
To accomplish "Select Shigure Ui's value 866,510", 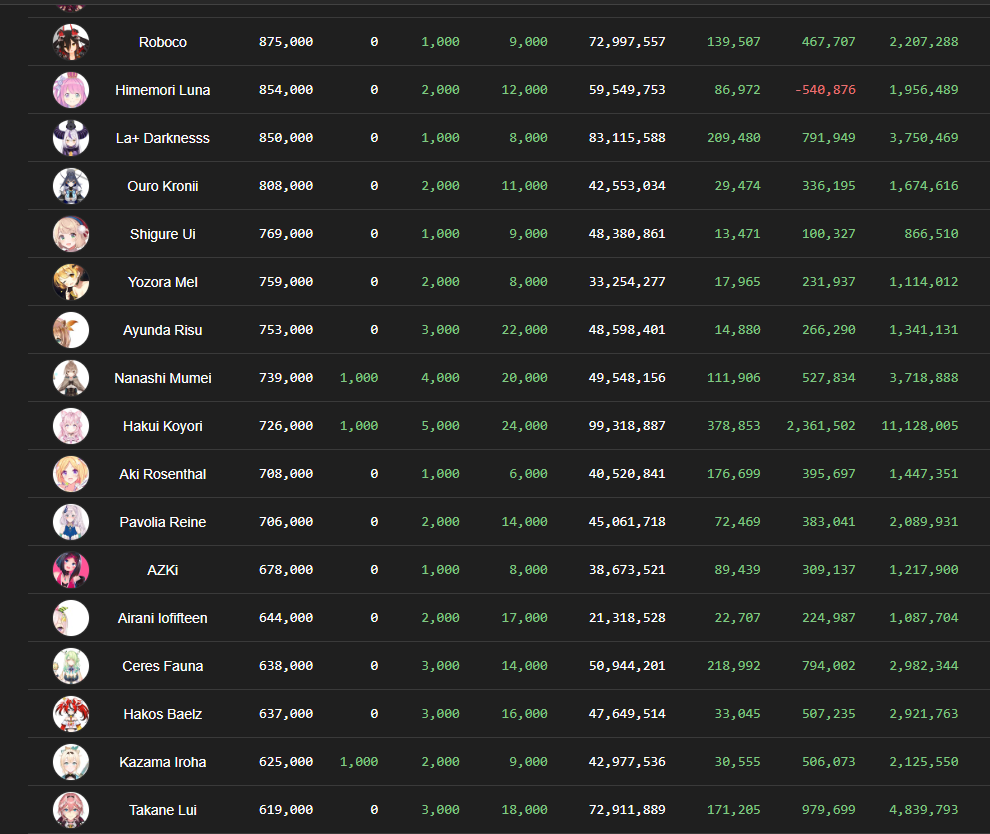I will click(931, 234).
